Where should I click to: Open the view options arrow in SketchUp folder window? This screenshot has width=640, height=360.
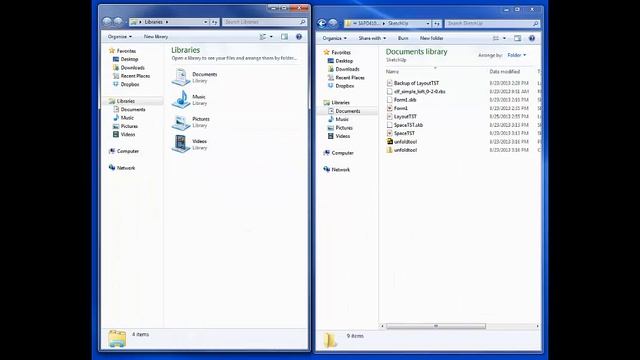click(x=504, y=38)
